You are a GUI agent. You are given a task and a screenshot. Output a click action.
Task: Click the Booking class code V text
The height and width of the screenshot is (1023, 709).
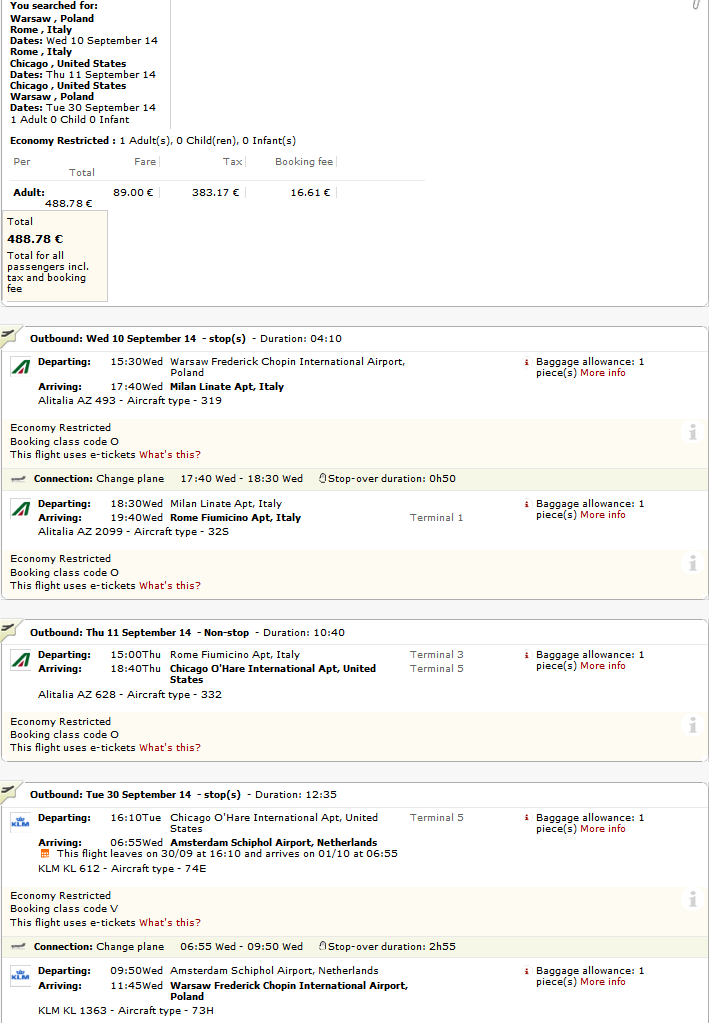[x=65, y=909]
